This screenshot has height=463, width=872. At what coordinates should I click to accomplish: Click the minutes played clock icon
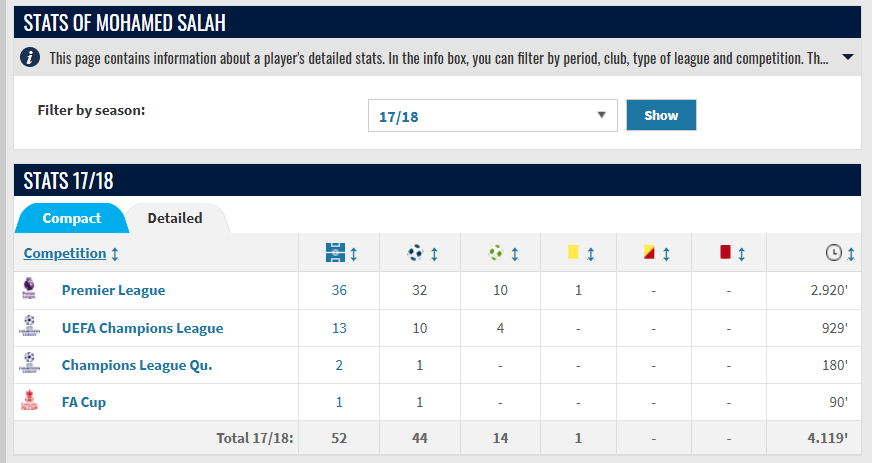click(834, 253)
